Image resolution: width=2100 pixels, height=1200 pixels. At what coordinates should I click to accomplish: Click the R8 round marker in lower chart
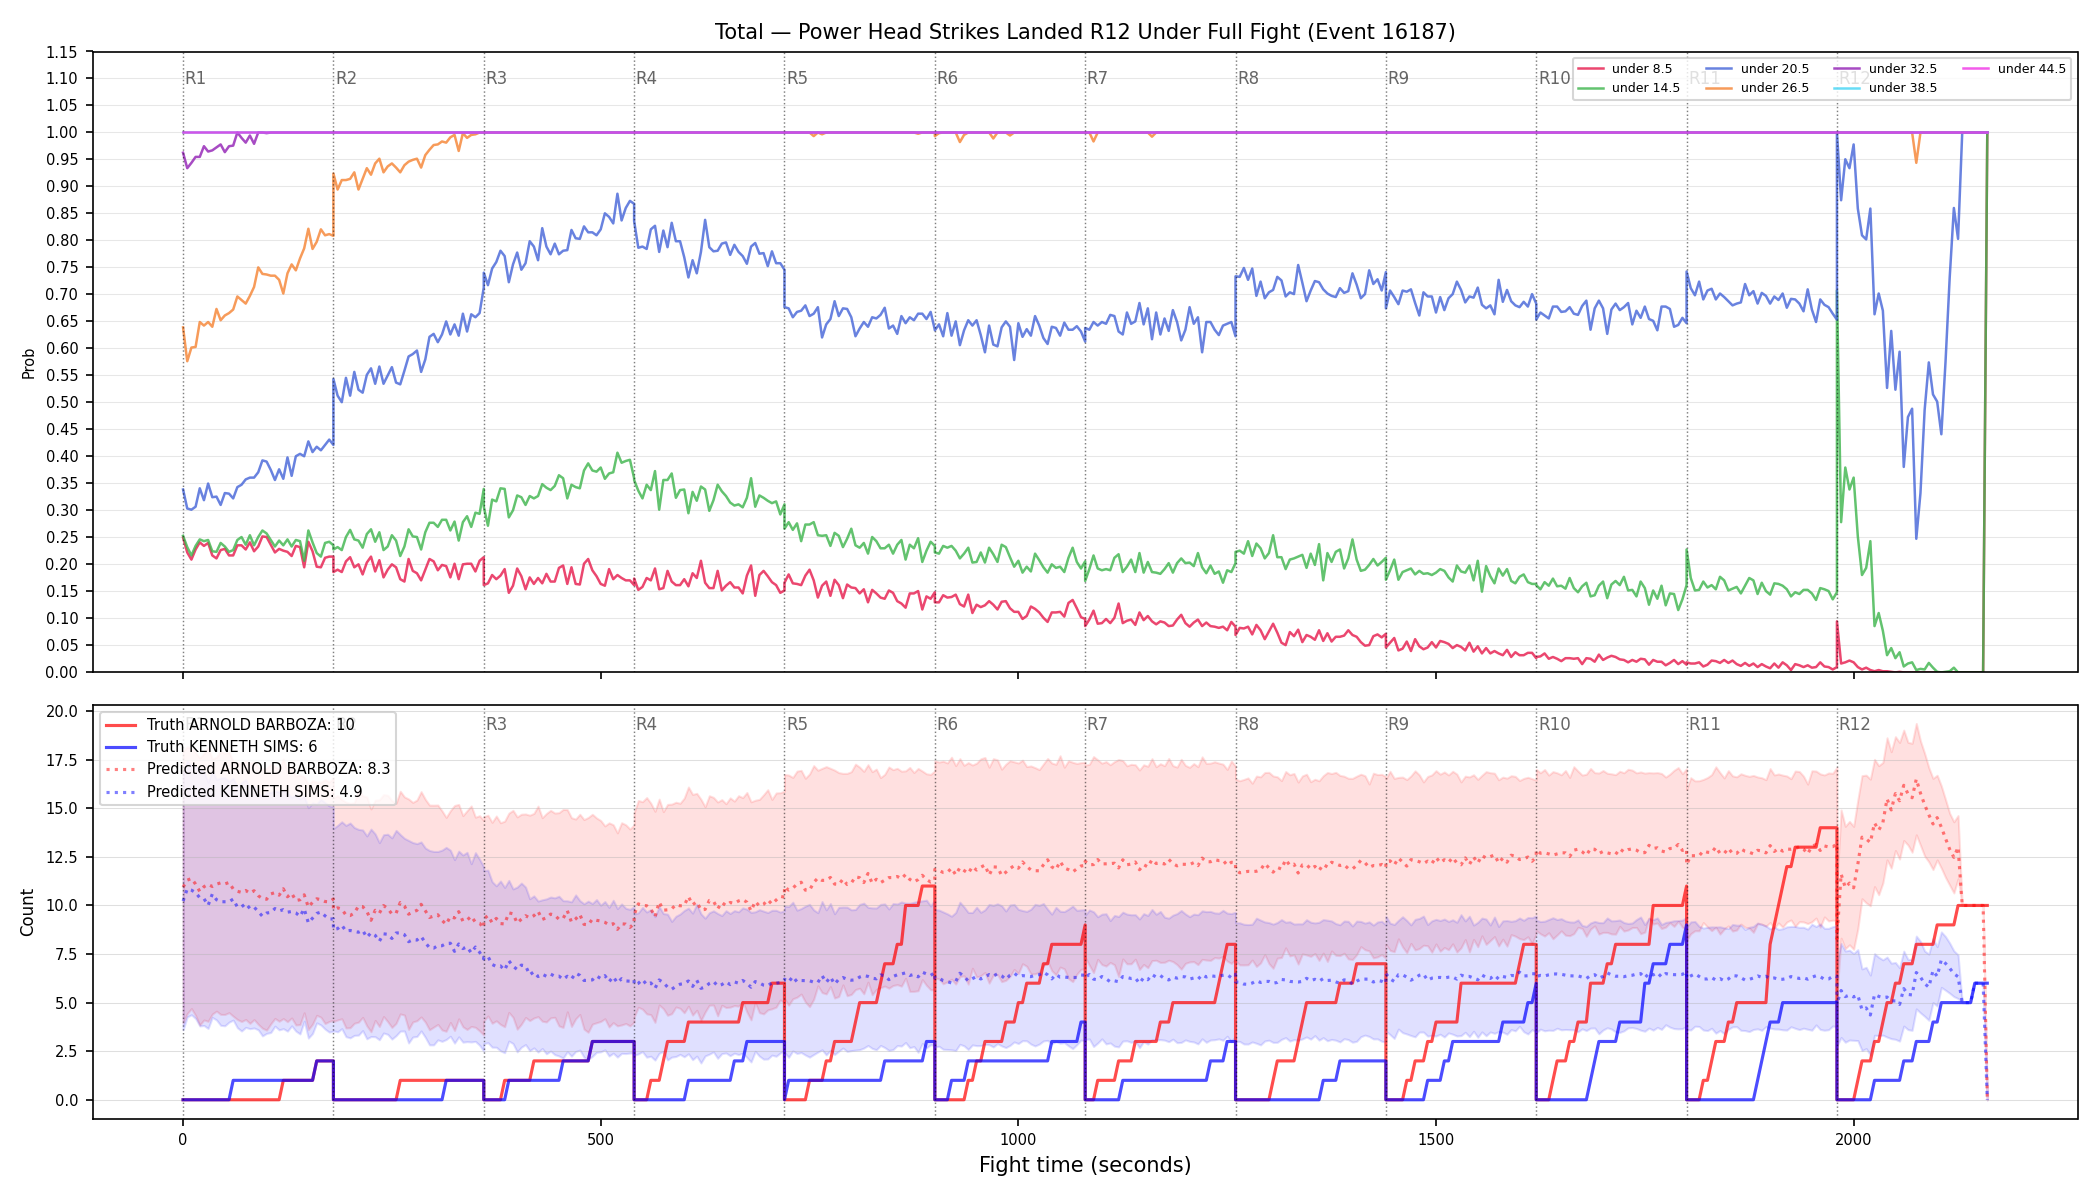pyautogui.click(x=1248, y=724)
